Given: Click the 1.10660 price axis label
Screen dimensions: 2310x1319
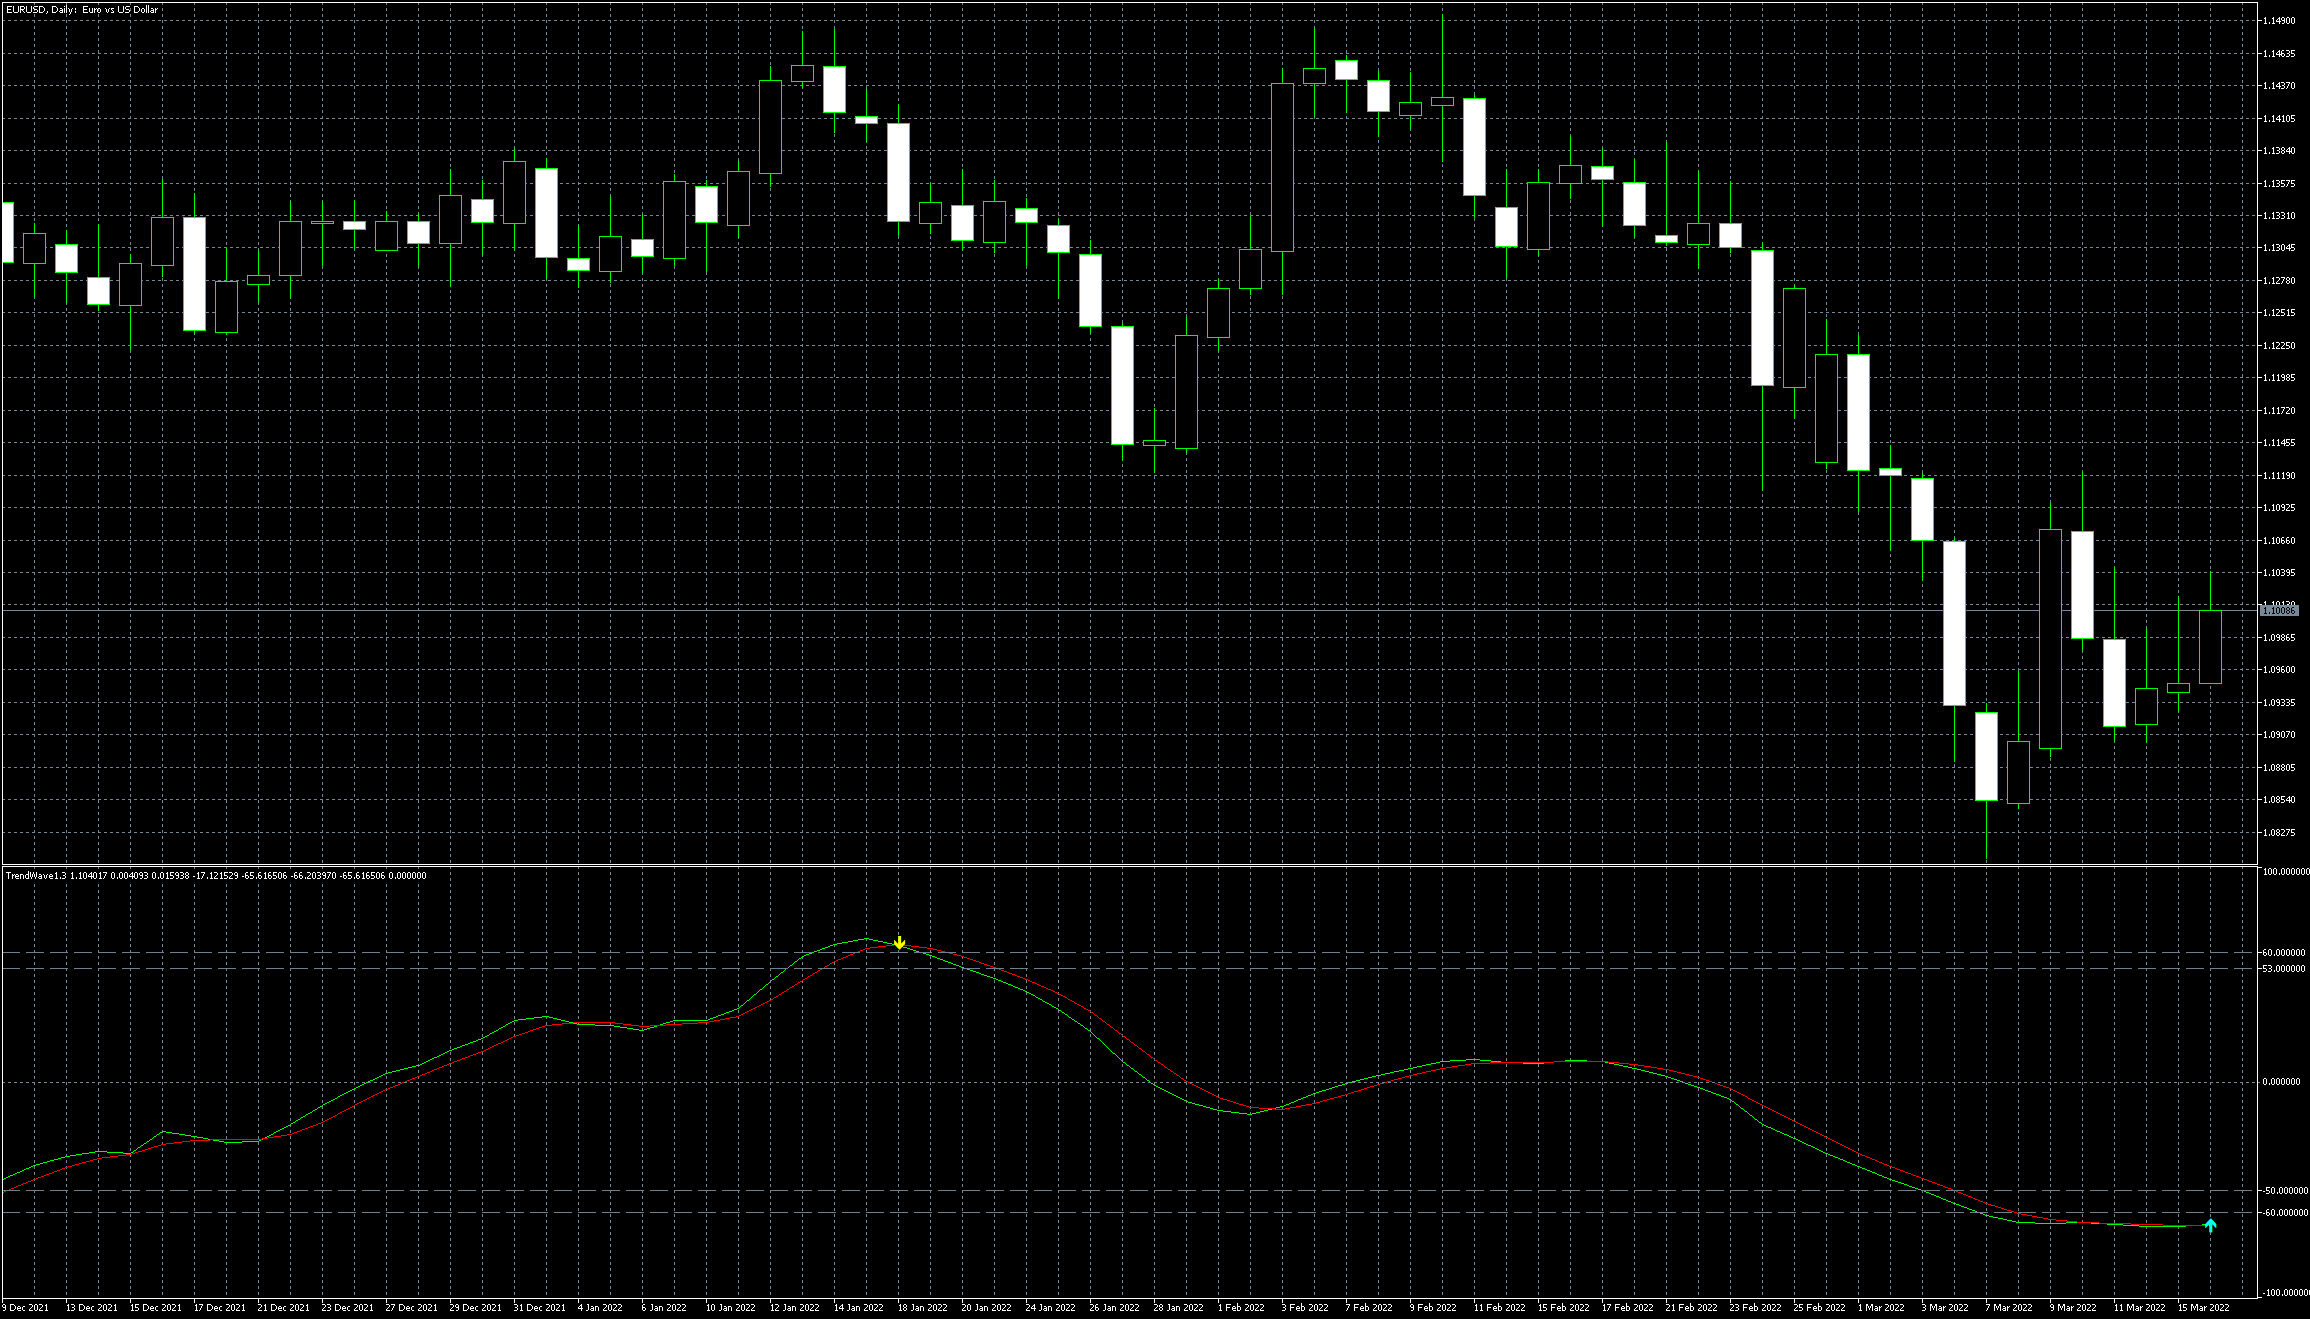Looking at the screenshot, I should point(2279,541).
